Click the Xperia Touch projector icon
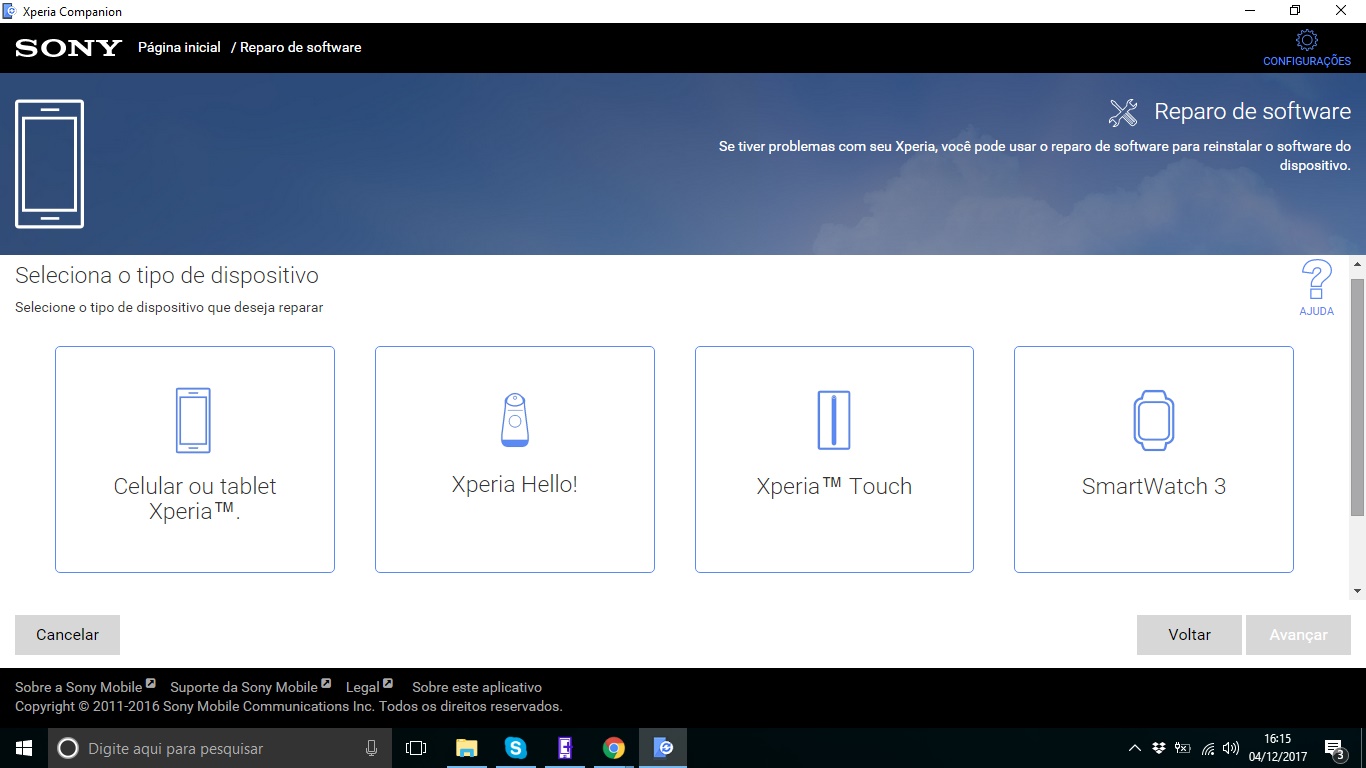The height and width of the screenshot is (768, 1366). click(x=834, y=420)
